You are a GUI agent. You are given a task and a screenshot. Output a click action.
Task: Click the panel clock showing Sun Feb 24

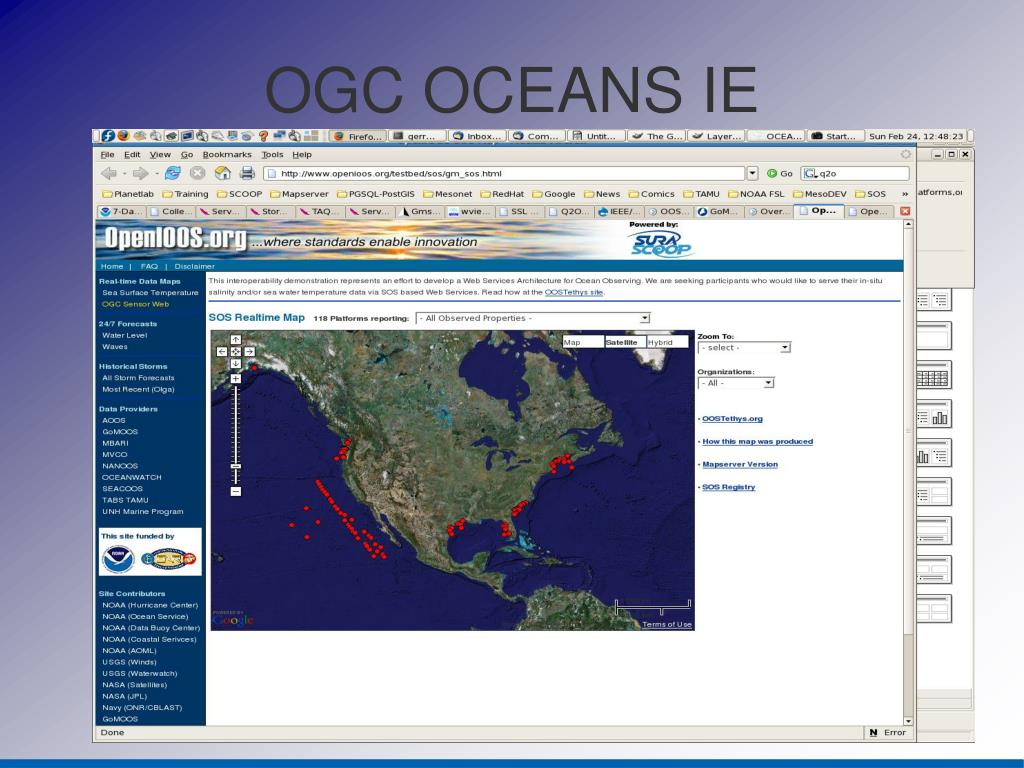(916, 136)
